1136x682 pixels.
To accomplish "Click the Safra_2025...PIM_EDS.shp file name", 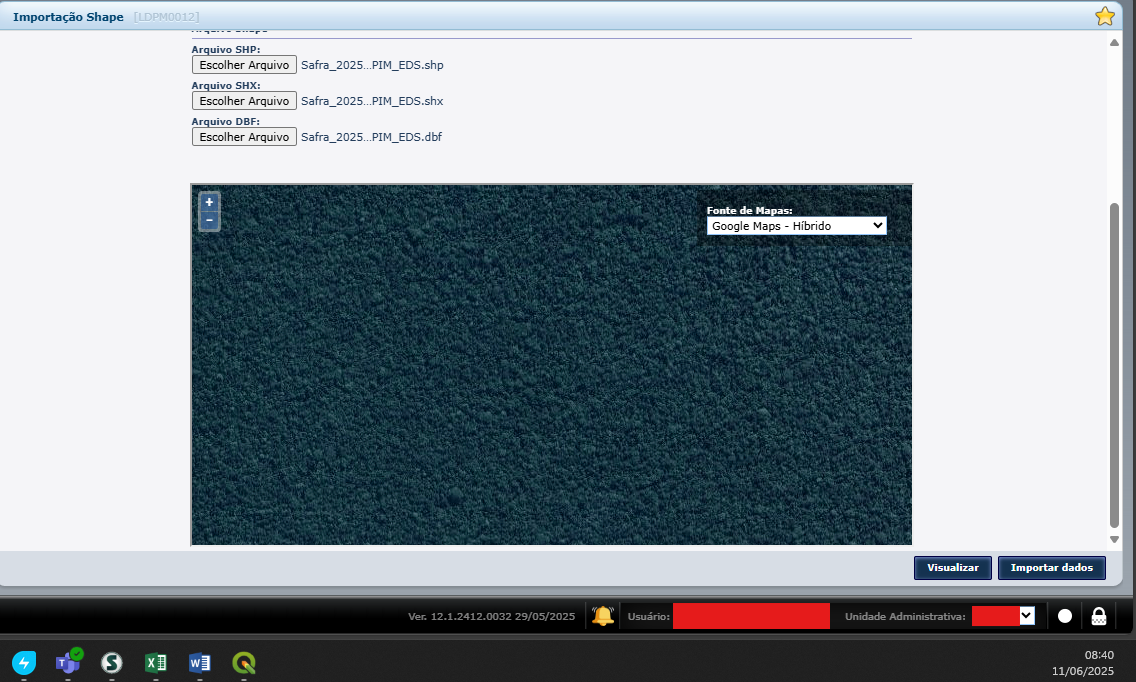I will click(372, 65).
